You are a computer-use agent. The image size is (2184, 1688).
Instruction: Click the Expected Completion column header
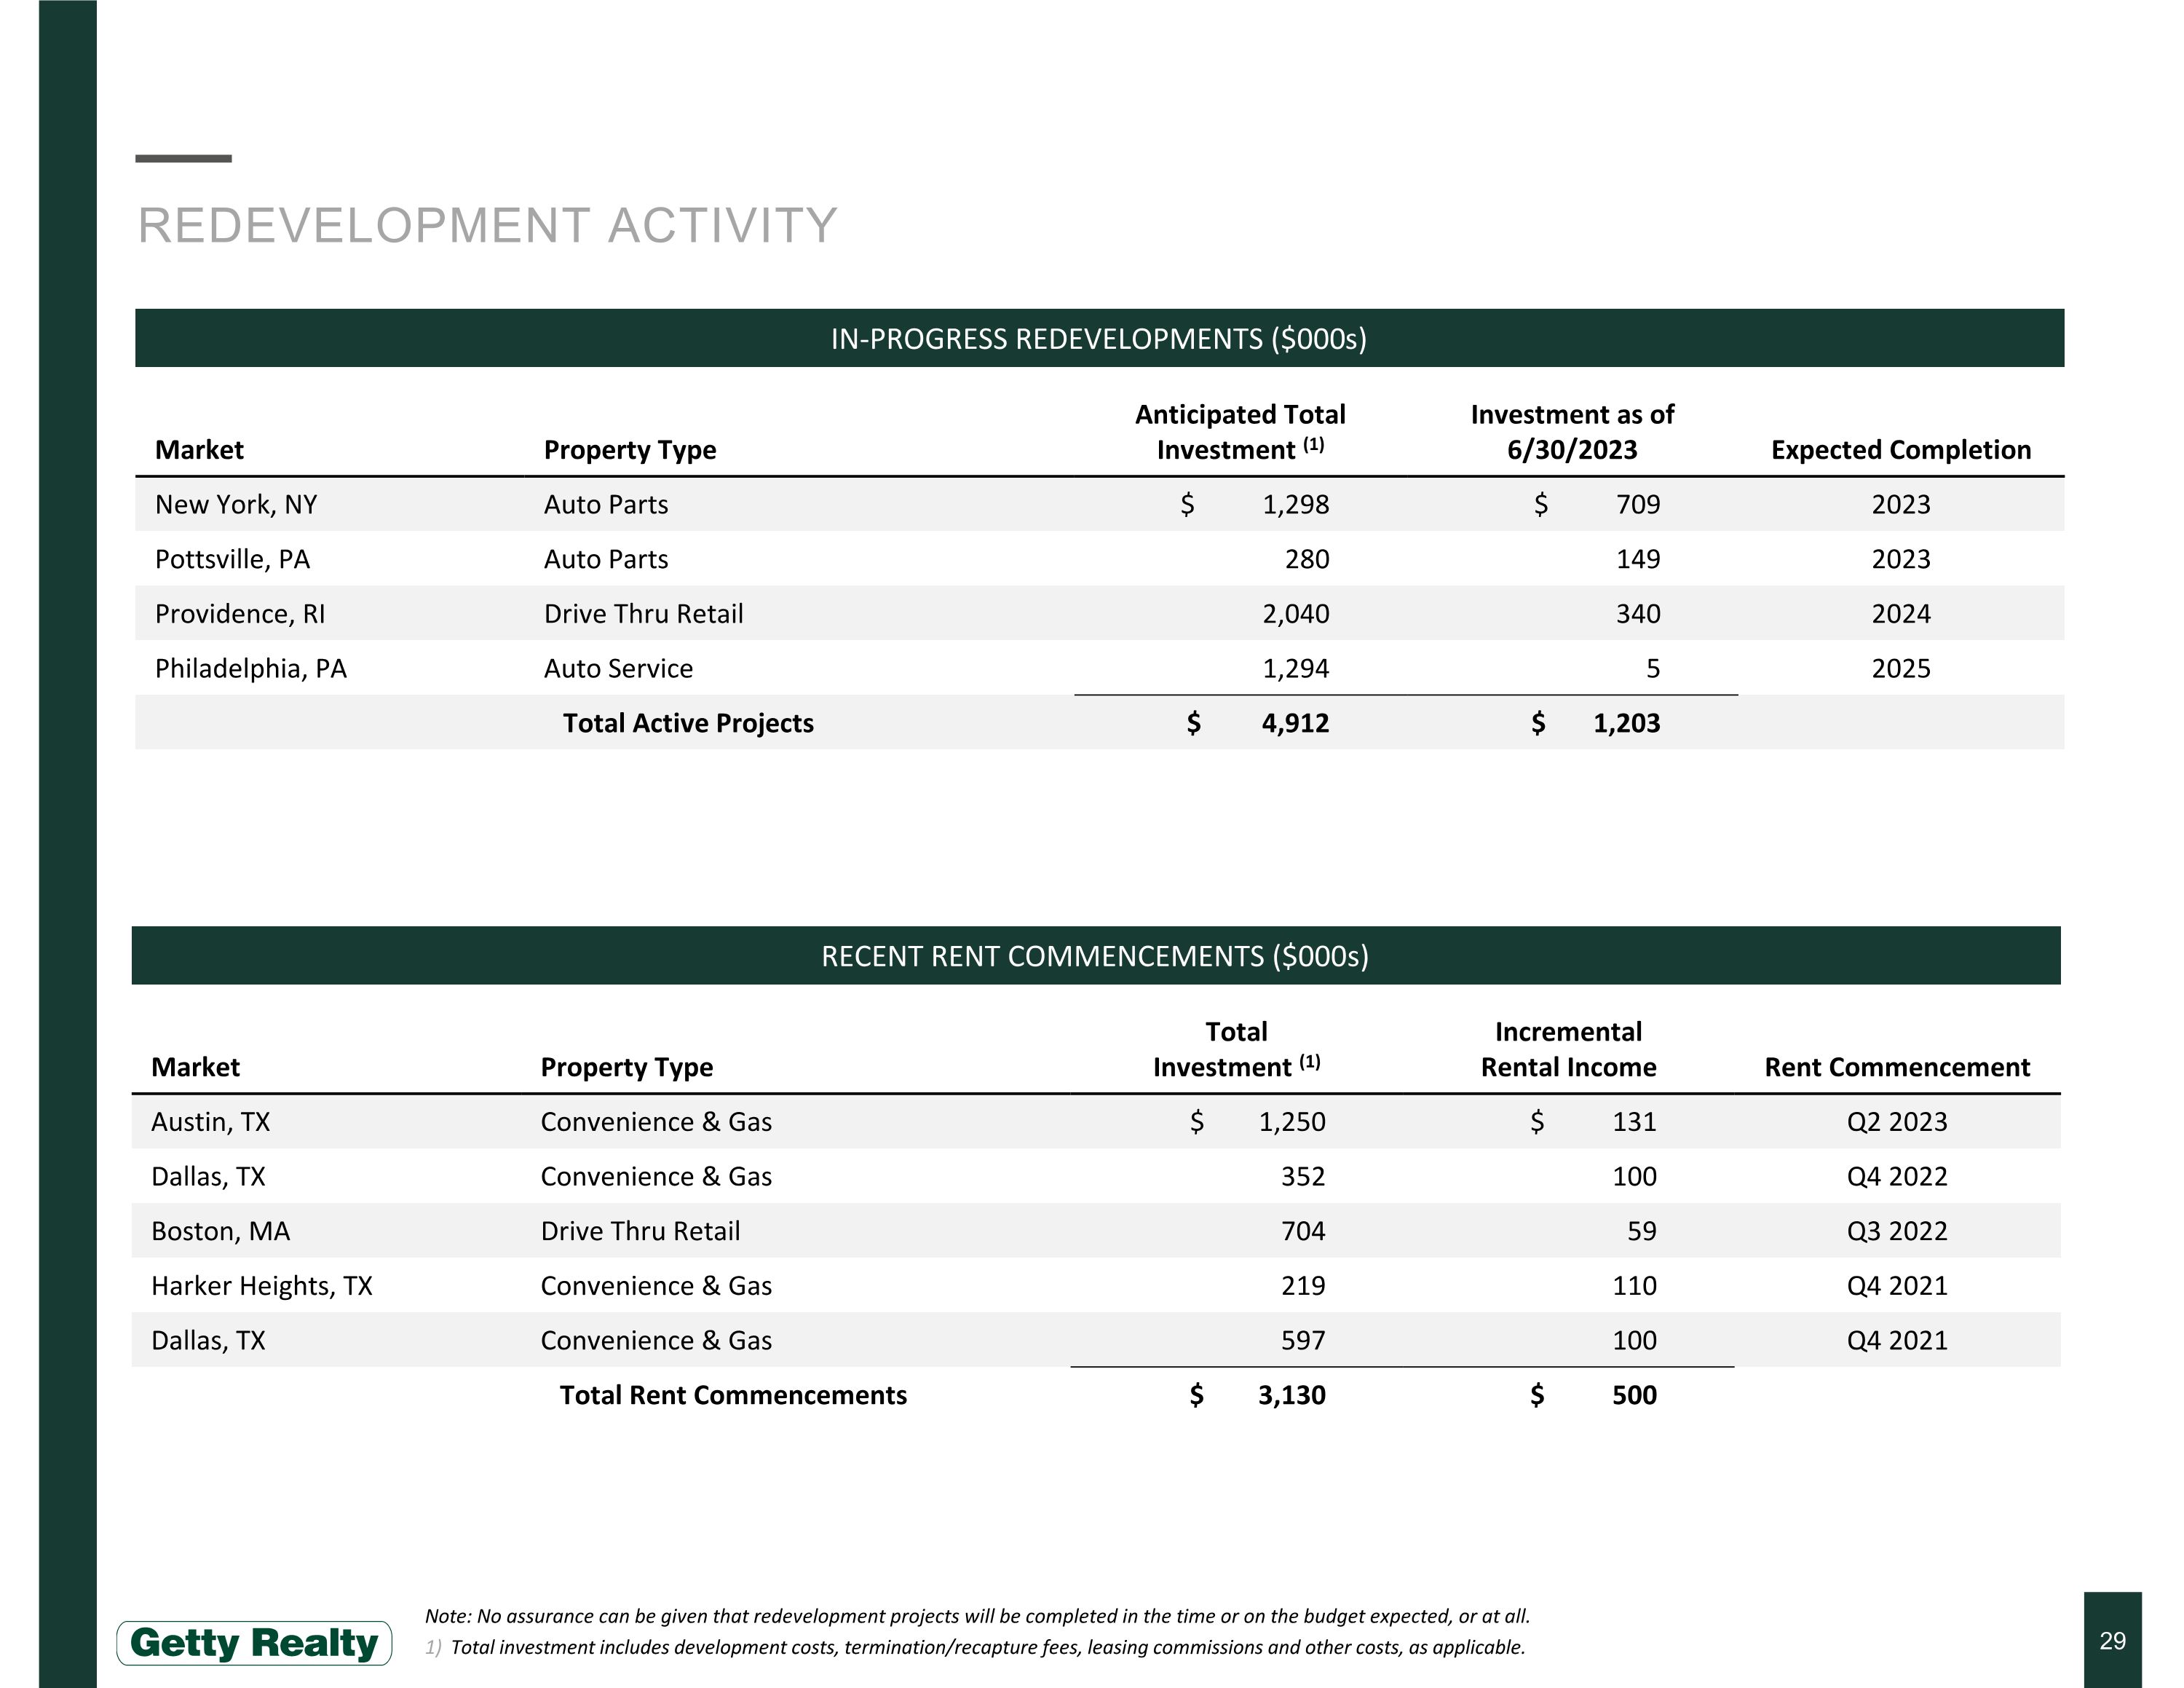point(1900,450)
